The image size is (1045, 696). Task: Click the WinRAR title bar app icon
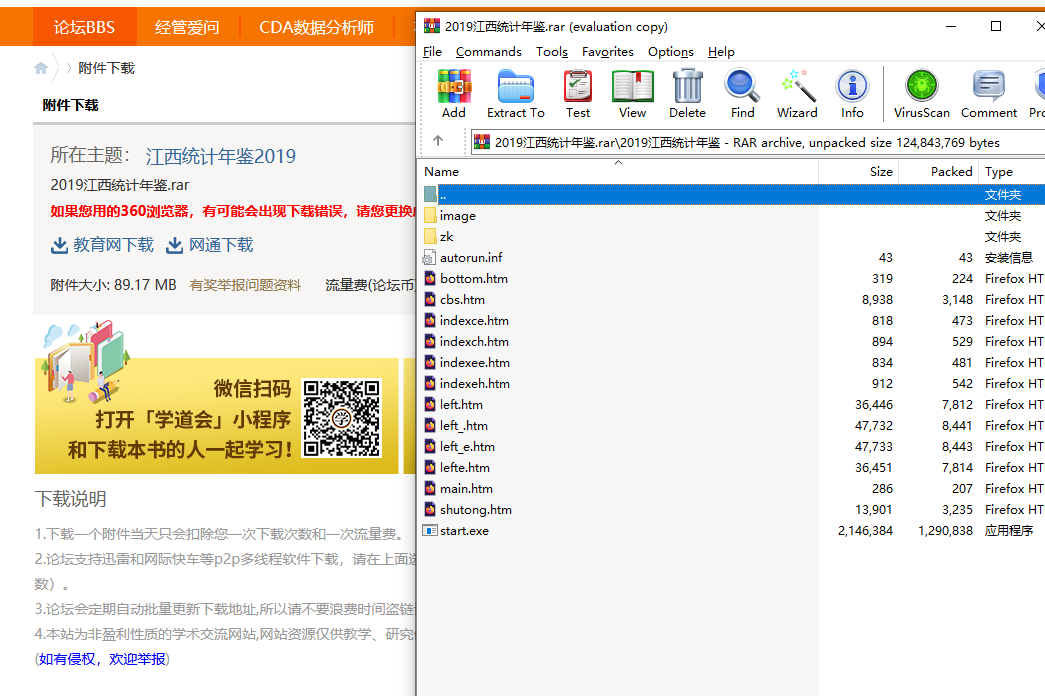click(x=432, y=26)
